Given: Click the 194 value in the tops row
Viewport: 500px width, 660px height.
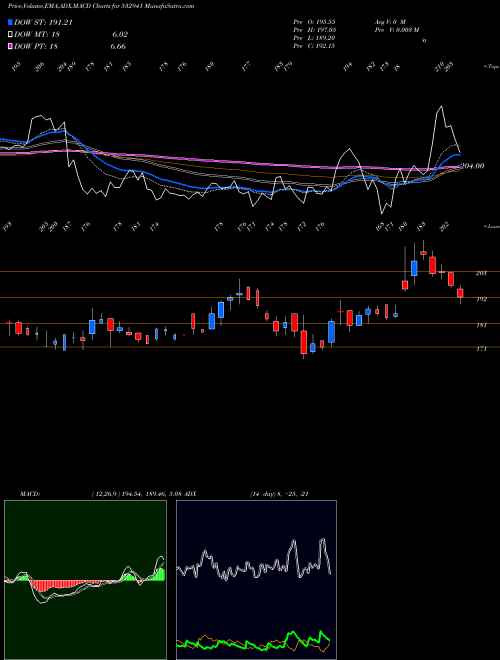Looking at the screenshot, I should click(347, 67).
